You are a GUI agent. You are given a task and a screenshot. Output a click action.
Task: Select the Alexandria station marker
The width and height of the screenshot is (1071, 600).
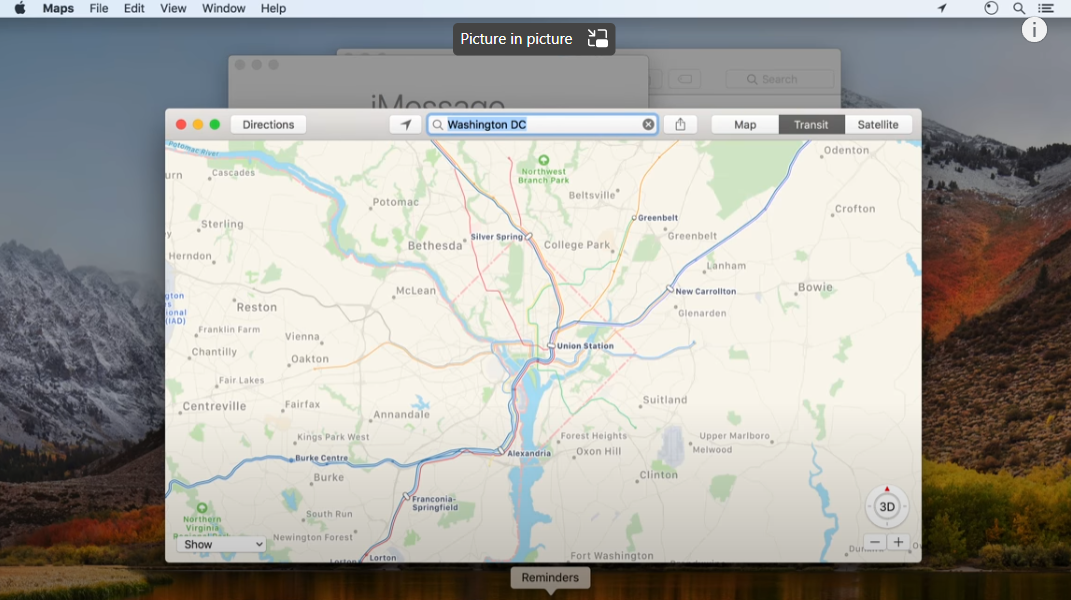coord(502,452)
